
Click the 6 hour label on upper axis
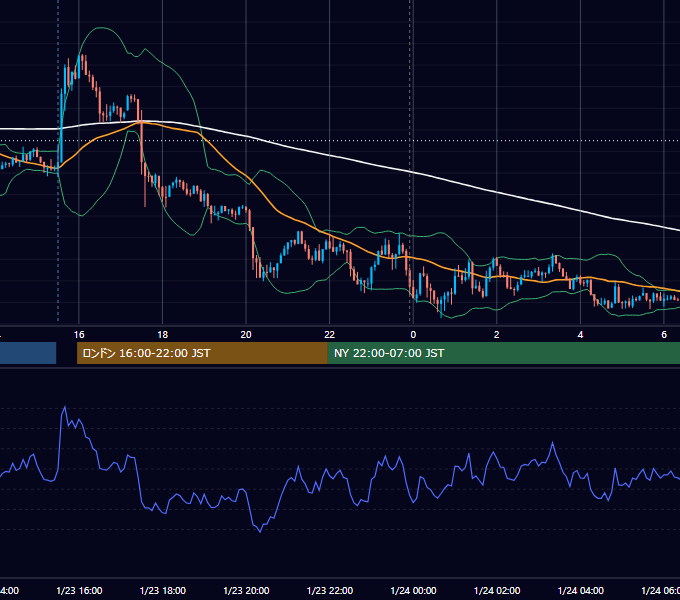click(x=664, y=335)
